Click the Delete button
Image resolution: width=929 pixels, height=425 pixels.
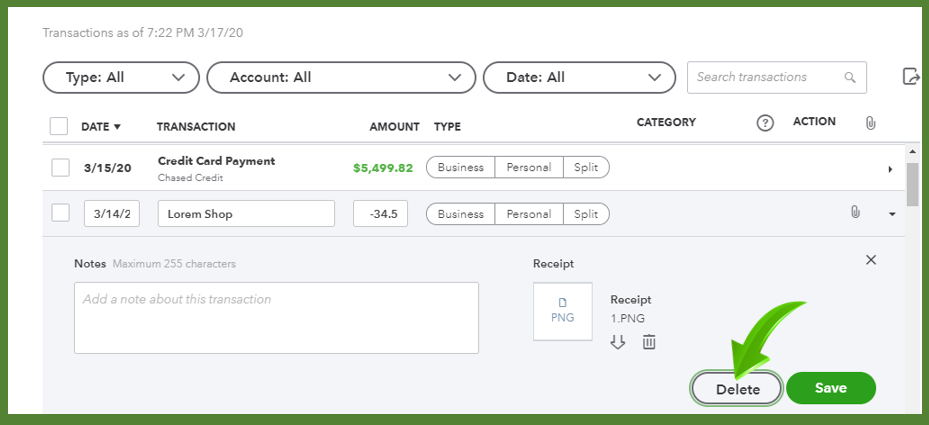[x=738, y=389]
